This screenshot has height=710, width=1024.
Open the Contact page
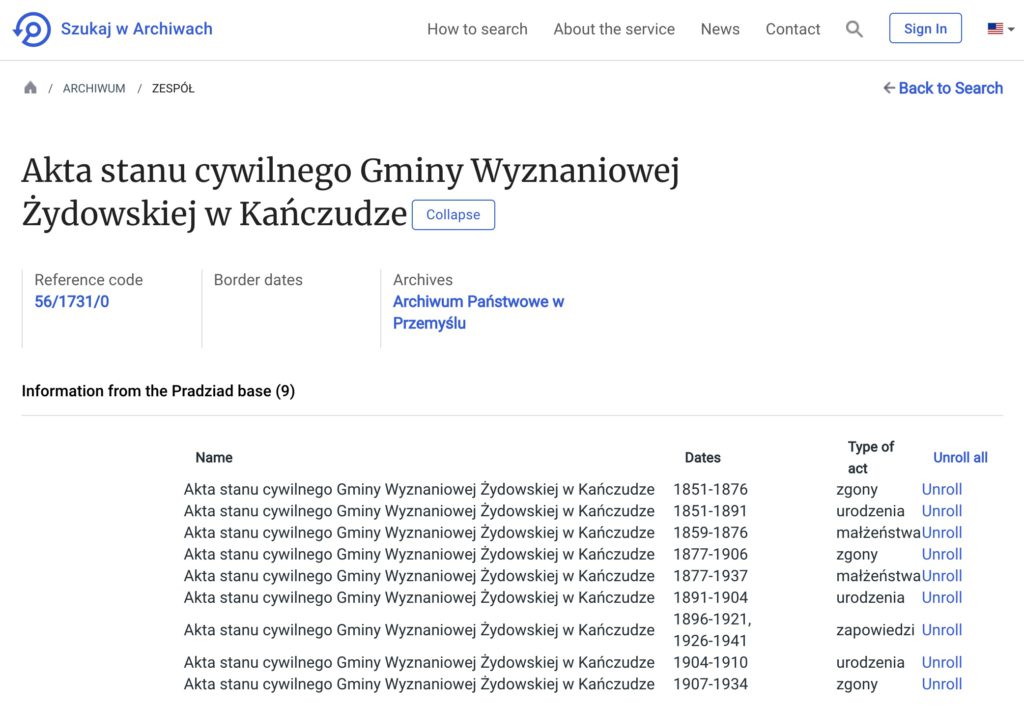[793, 29]
